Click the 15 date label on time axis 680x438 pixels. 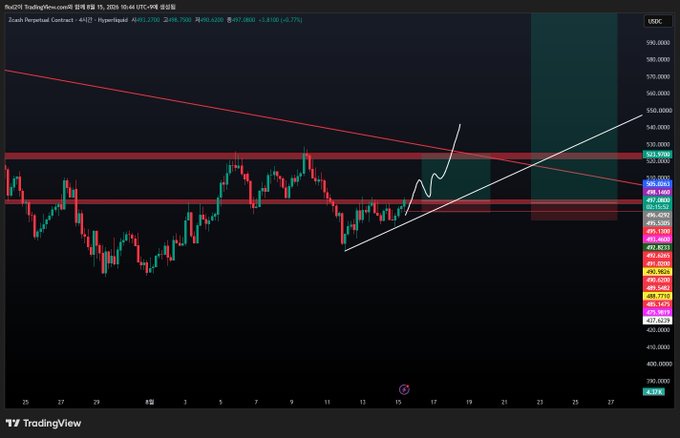point(398,402)
